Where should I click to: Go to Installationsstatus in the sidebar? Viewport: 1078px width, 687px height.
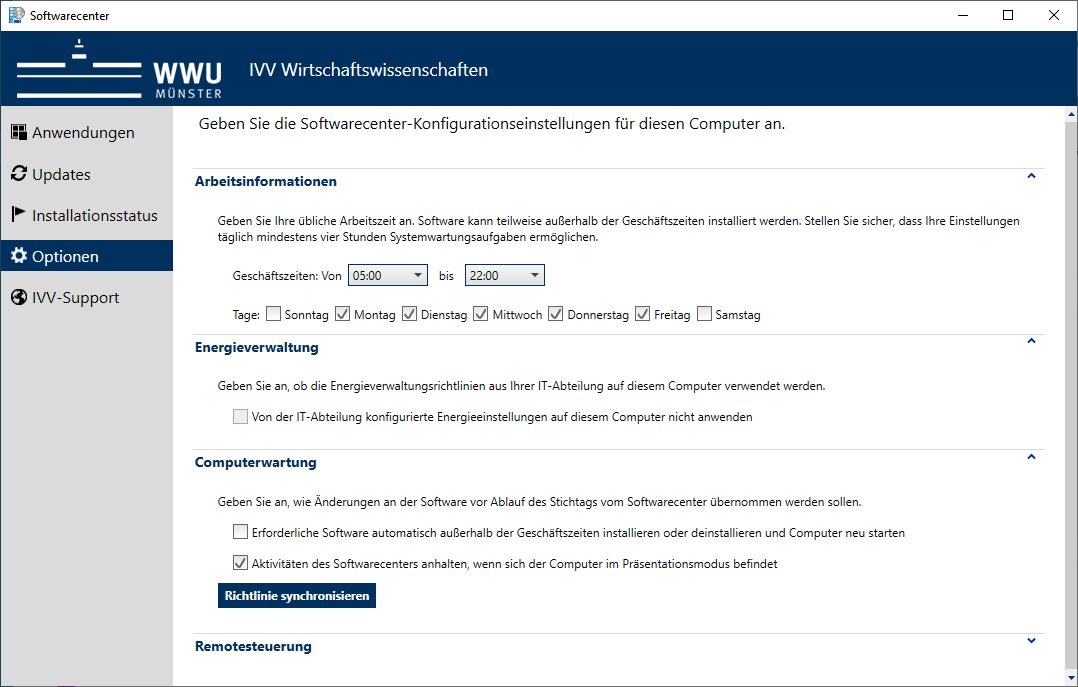[x=87, y=215]
